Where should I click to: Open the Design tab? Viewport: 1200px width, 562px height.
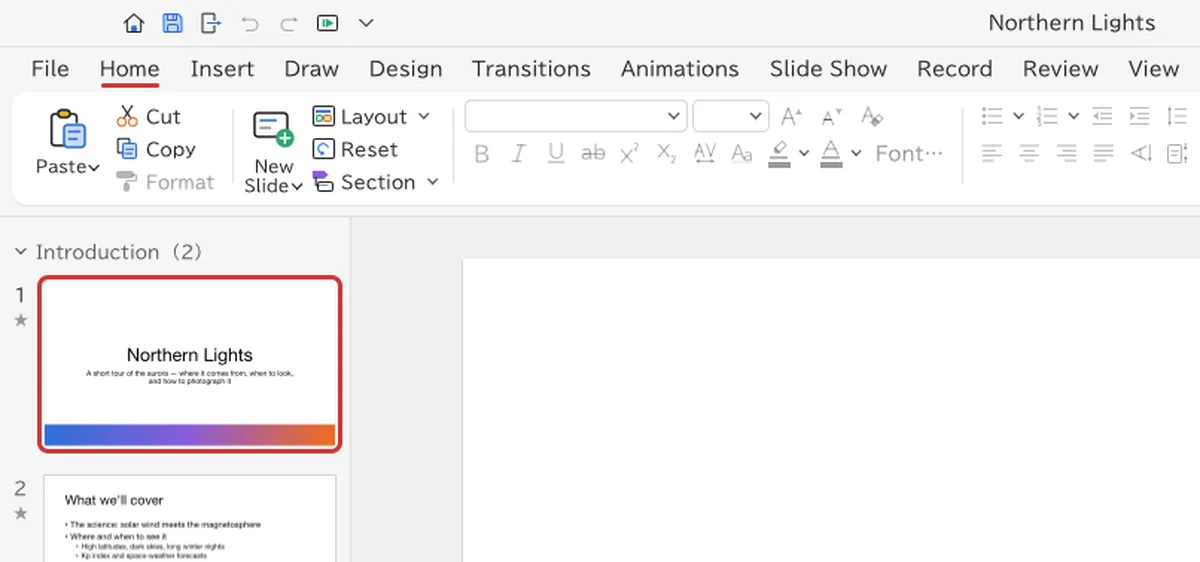[405, 69]
